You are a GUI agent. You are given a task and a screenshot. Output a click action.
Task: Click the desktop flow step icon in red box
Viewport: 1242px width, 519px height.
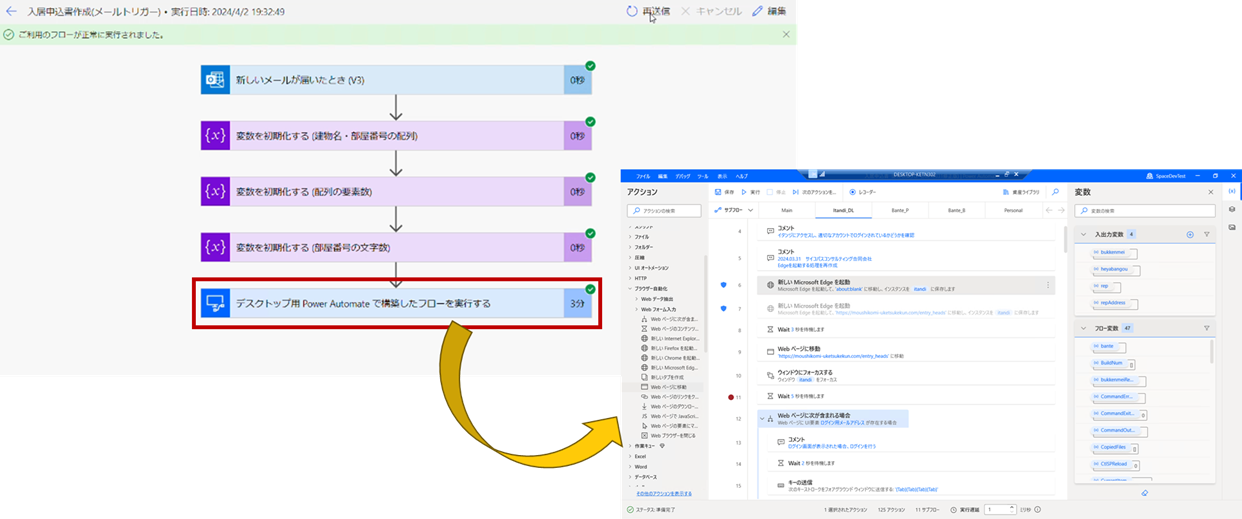(215, 303)
